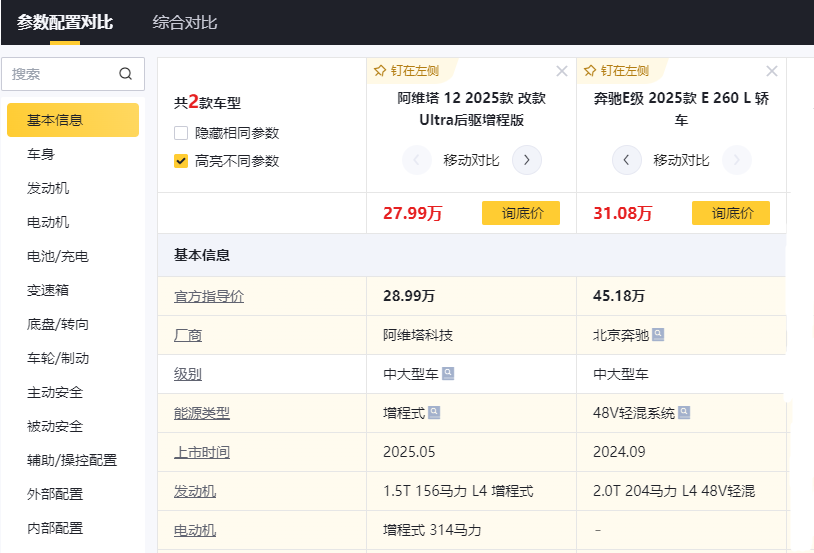Click 共2款车型 count label

pyautogui.click(x=208, y=102)
